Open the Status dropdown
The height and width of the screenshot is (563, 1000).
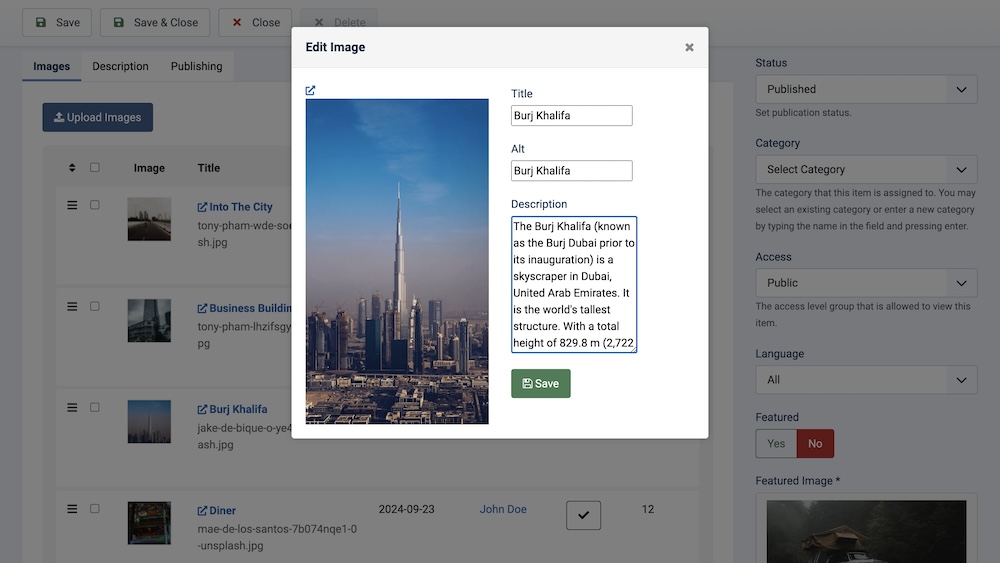[866, 89]
